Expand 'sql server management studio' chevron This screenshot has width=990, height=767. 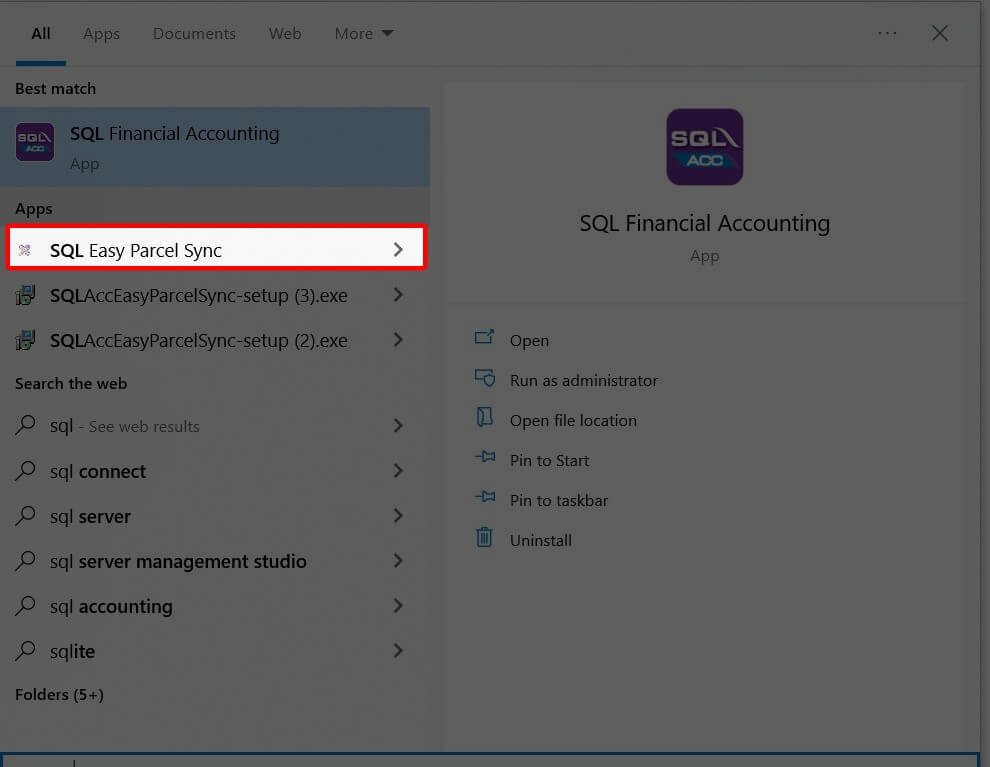click(398, 561)
